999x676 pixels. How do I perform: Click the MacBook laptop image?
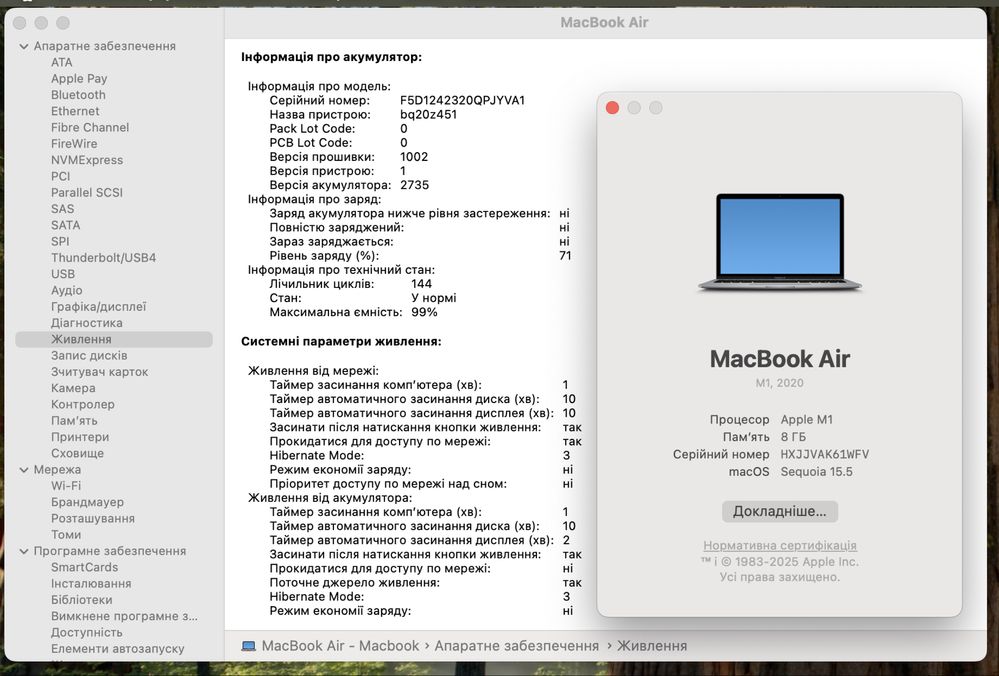point(780,243)
